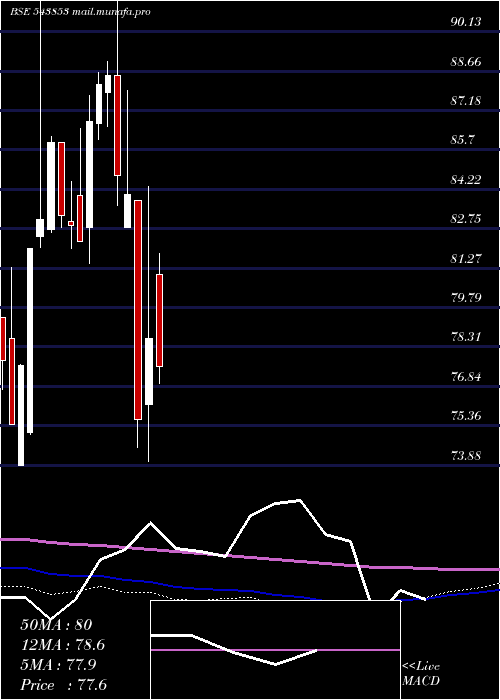
Task: Click the 76.84 price axis label
Action: [x=466, y=376]
